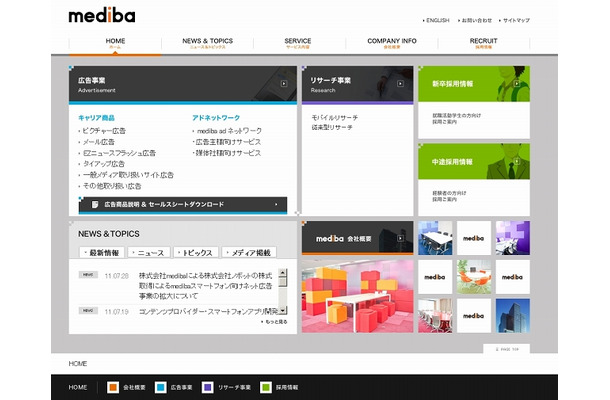
Task: Open 一般メディア取り扱いサイト広告 link
Action: pyautogui.click(x=128, y=175)
